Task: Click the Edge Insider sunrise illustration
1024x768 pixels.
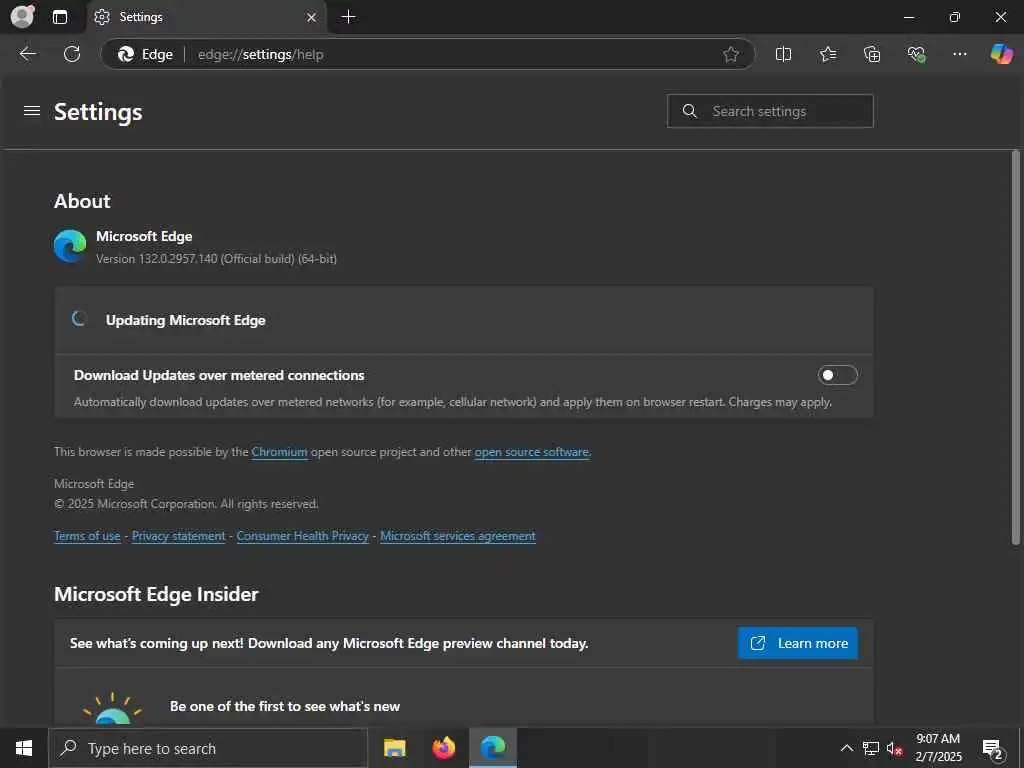Action: pos(112,708)
